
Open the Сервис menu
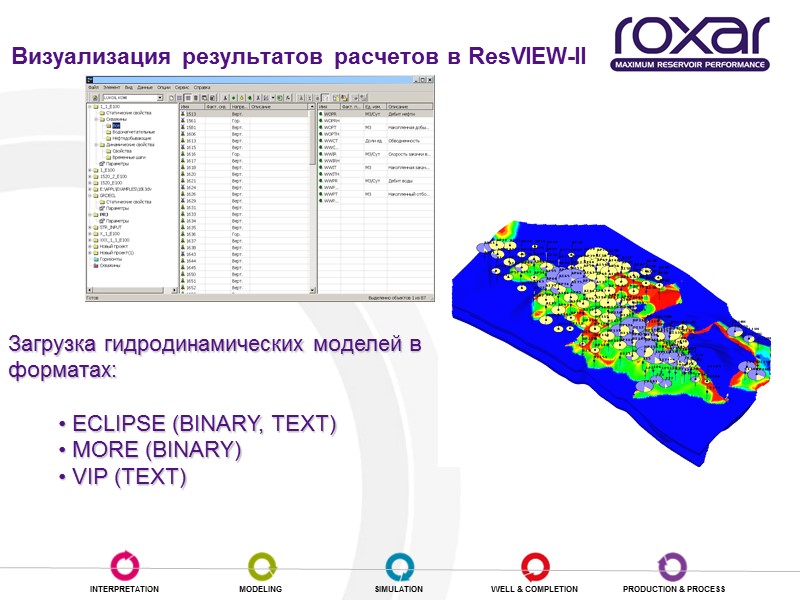click(181, 87)
